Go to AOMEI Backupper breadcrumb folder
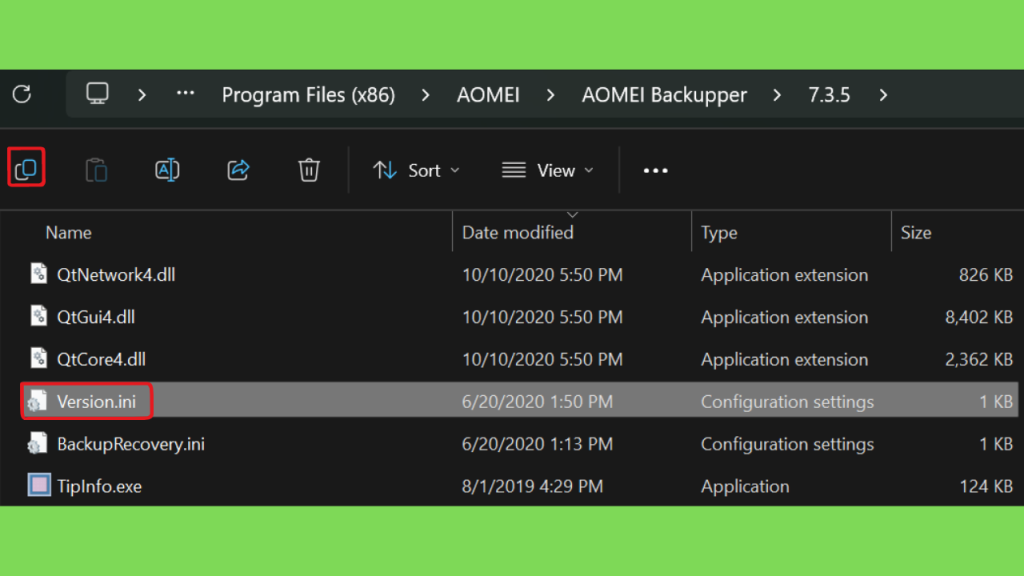Screen dimensions: 1024x576 coord(664,95)
